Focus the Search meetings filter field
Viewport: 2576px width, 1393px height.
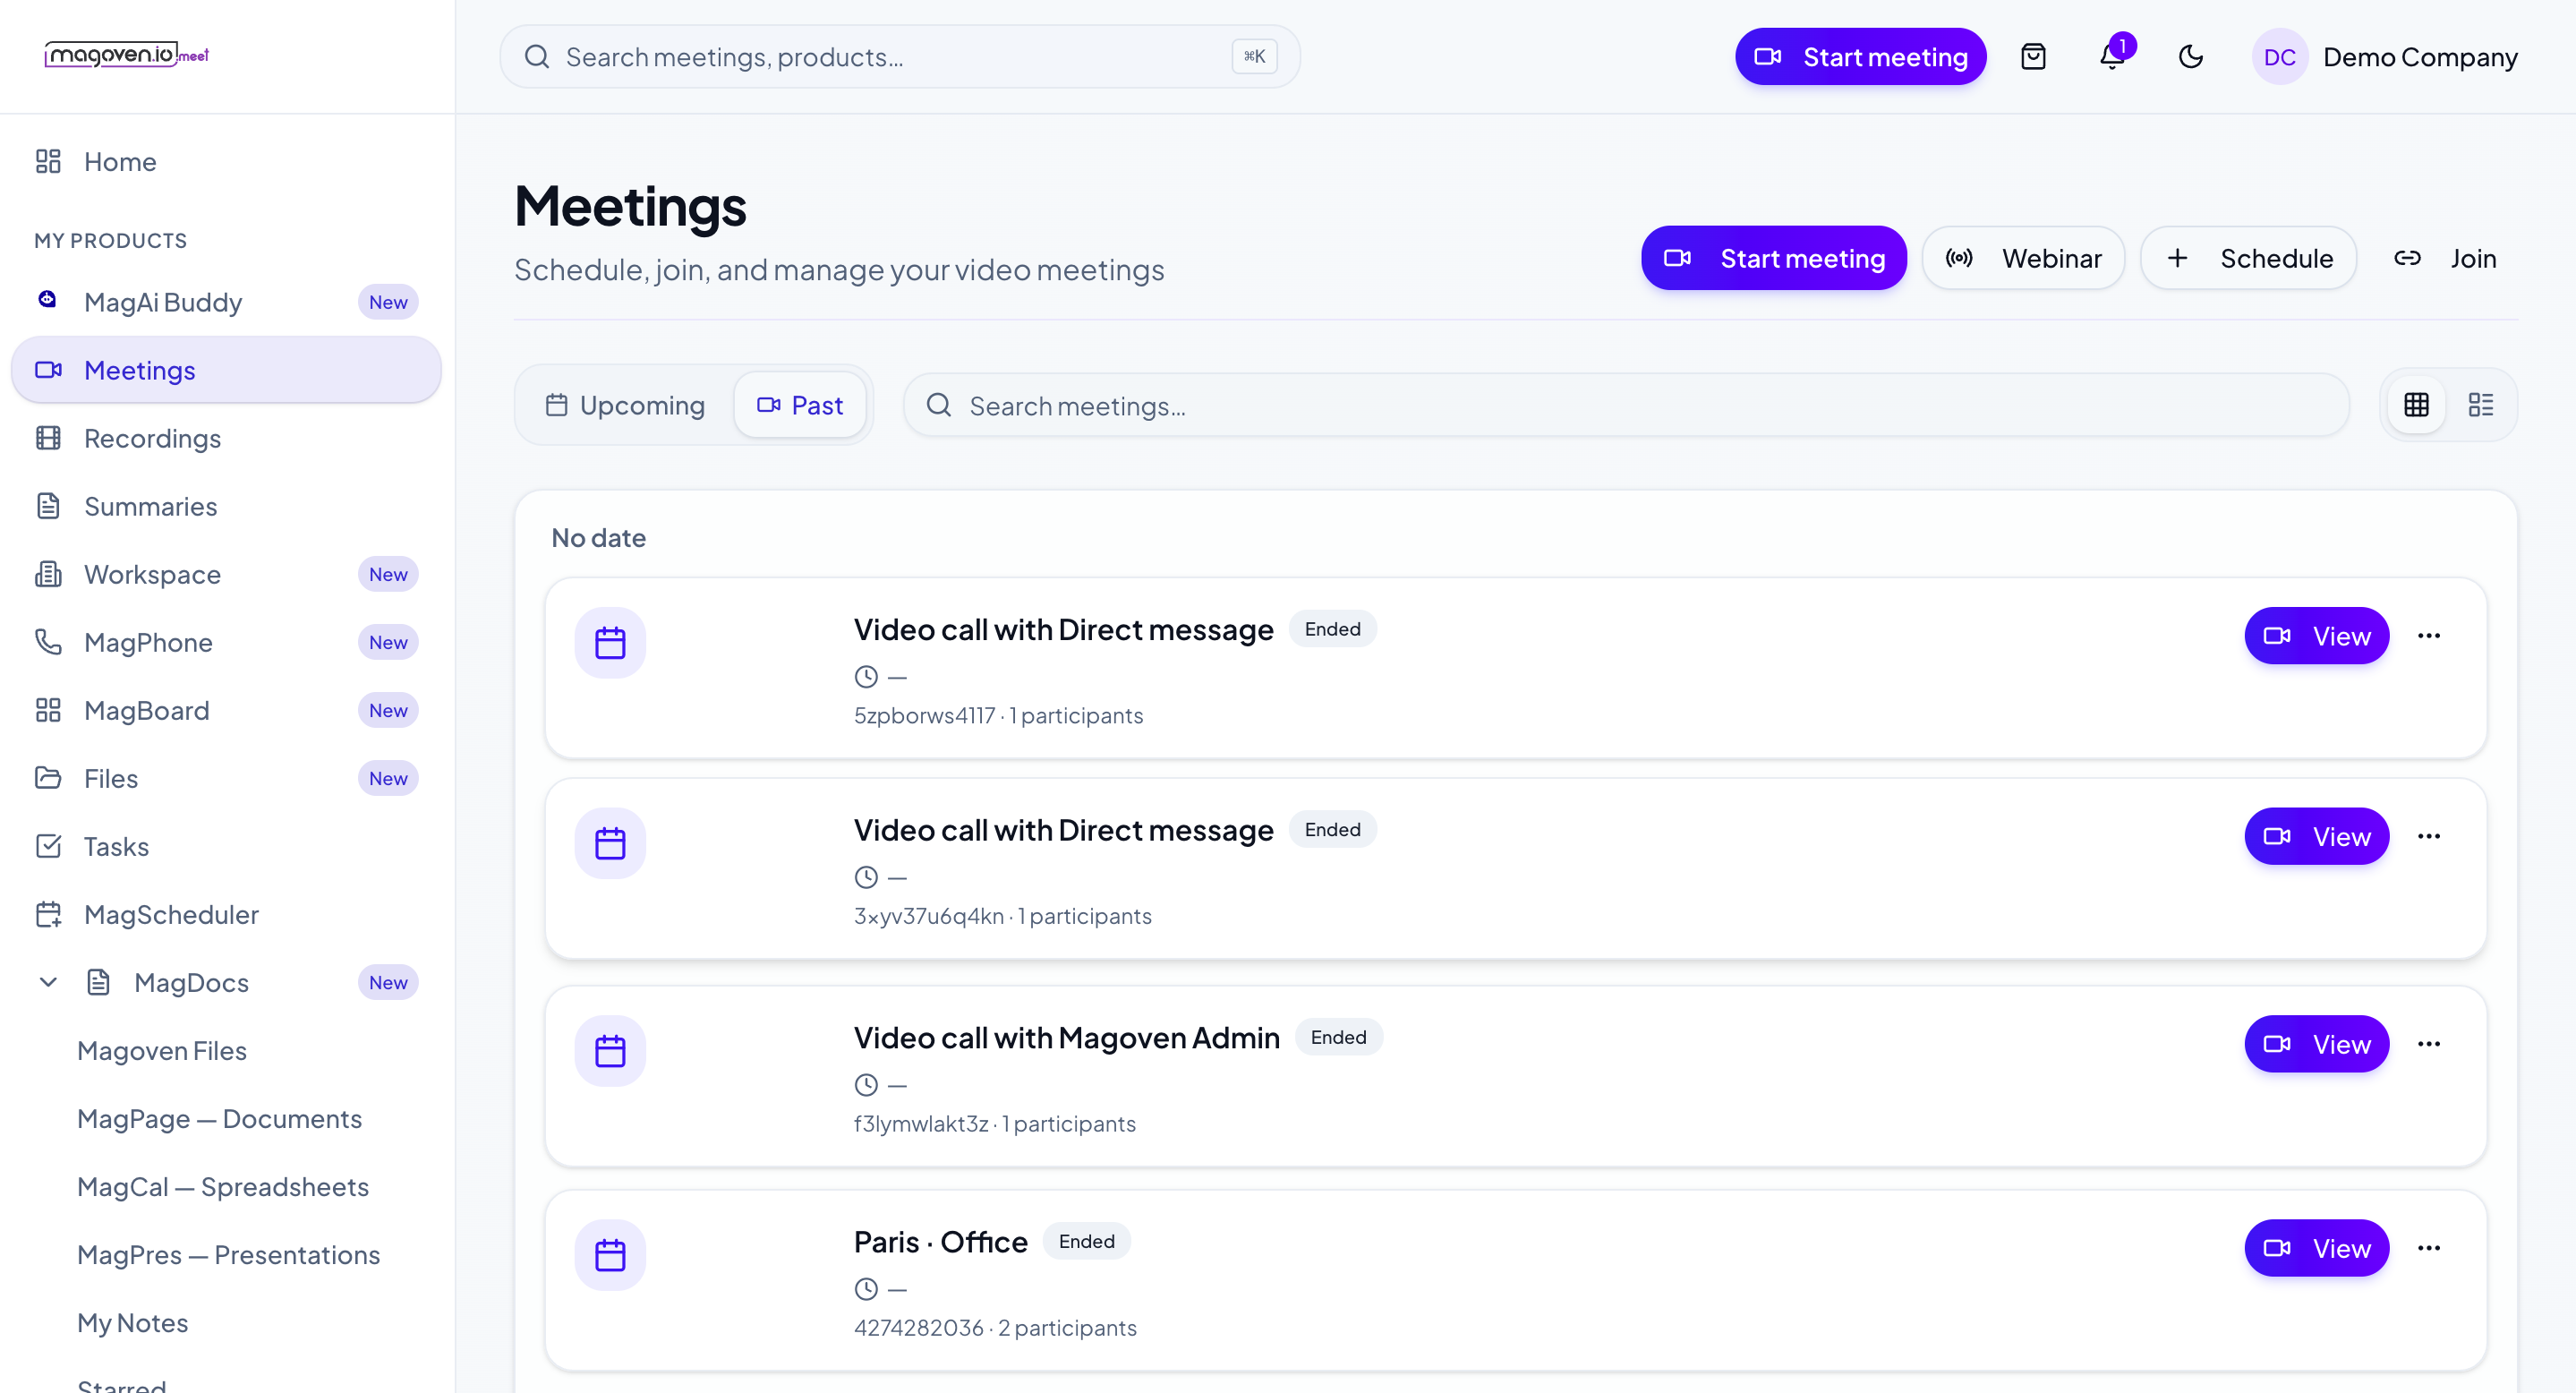[1626, 405]
